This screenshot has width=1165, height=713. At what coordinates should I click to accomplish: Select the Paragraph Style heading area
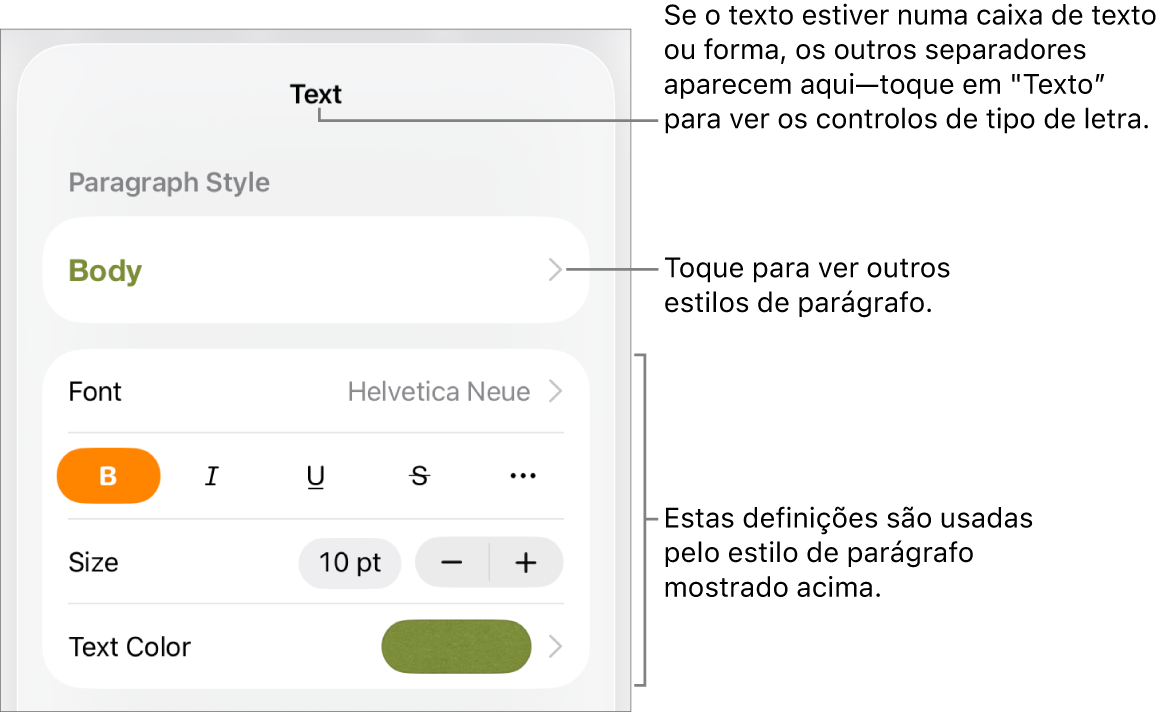pos(168,182)
